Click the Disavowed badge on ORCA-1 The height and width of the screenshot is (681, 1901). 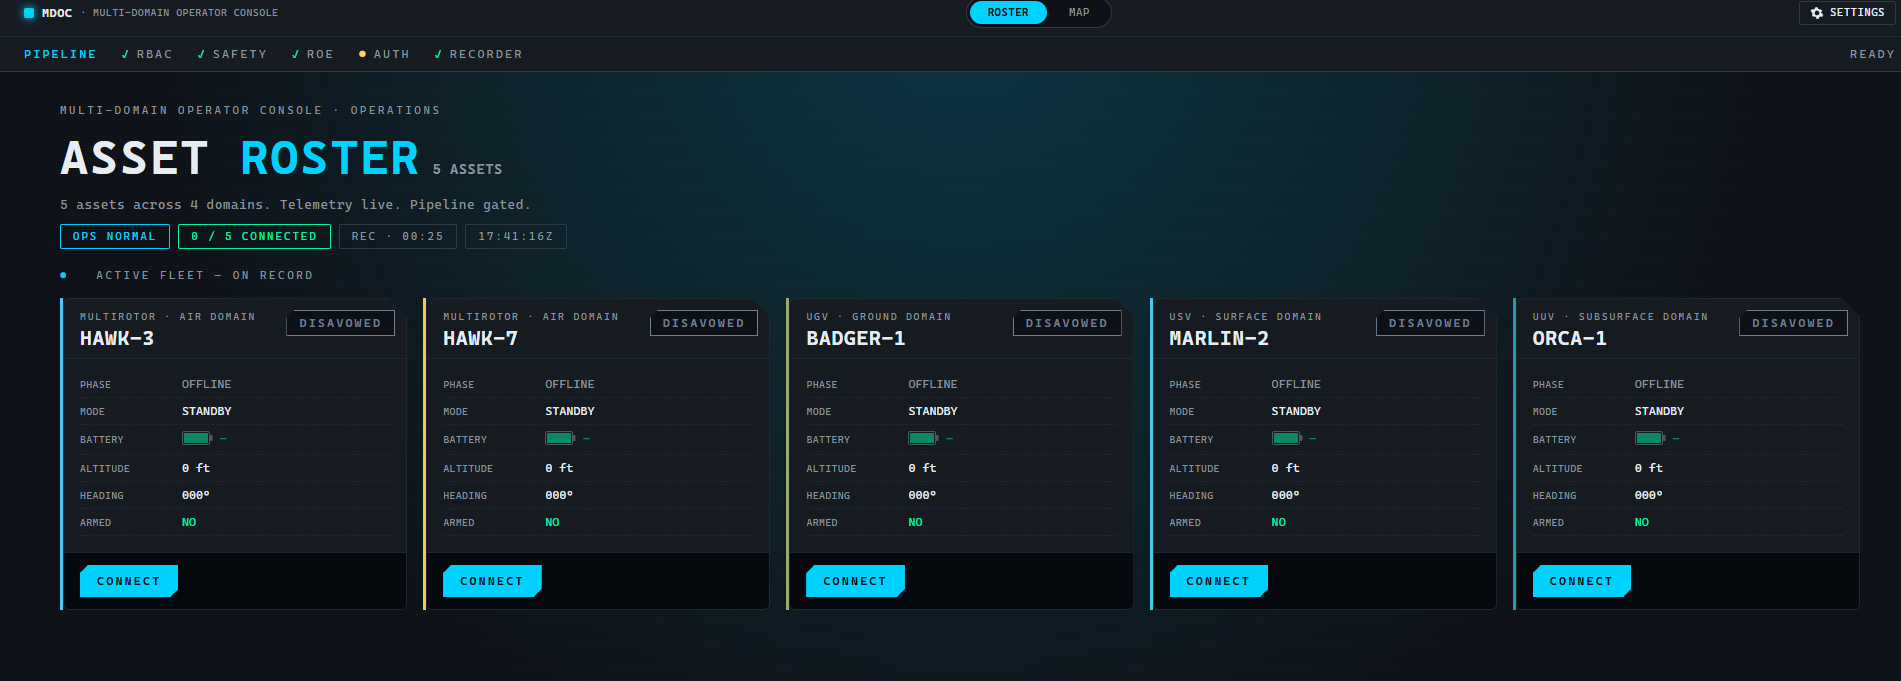pos(1792,323)
